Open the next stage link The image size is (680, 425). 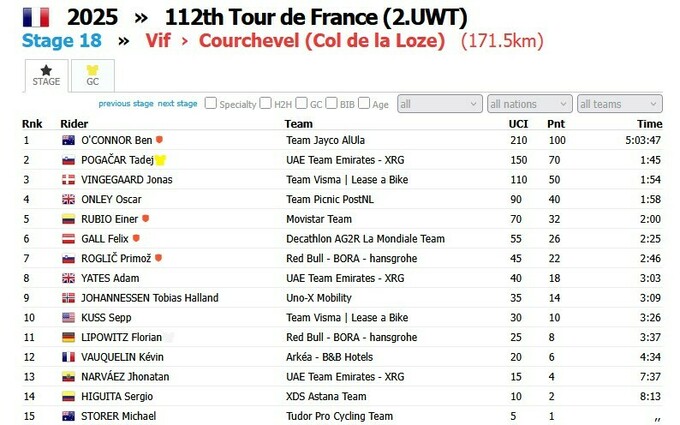coord(178,104)
